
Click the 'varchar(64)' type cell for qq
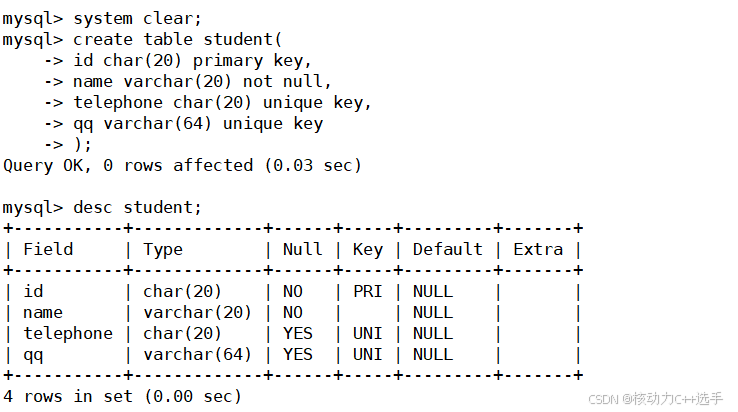pos(197,355)
